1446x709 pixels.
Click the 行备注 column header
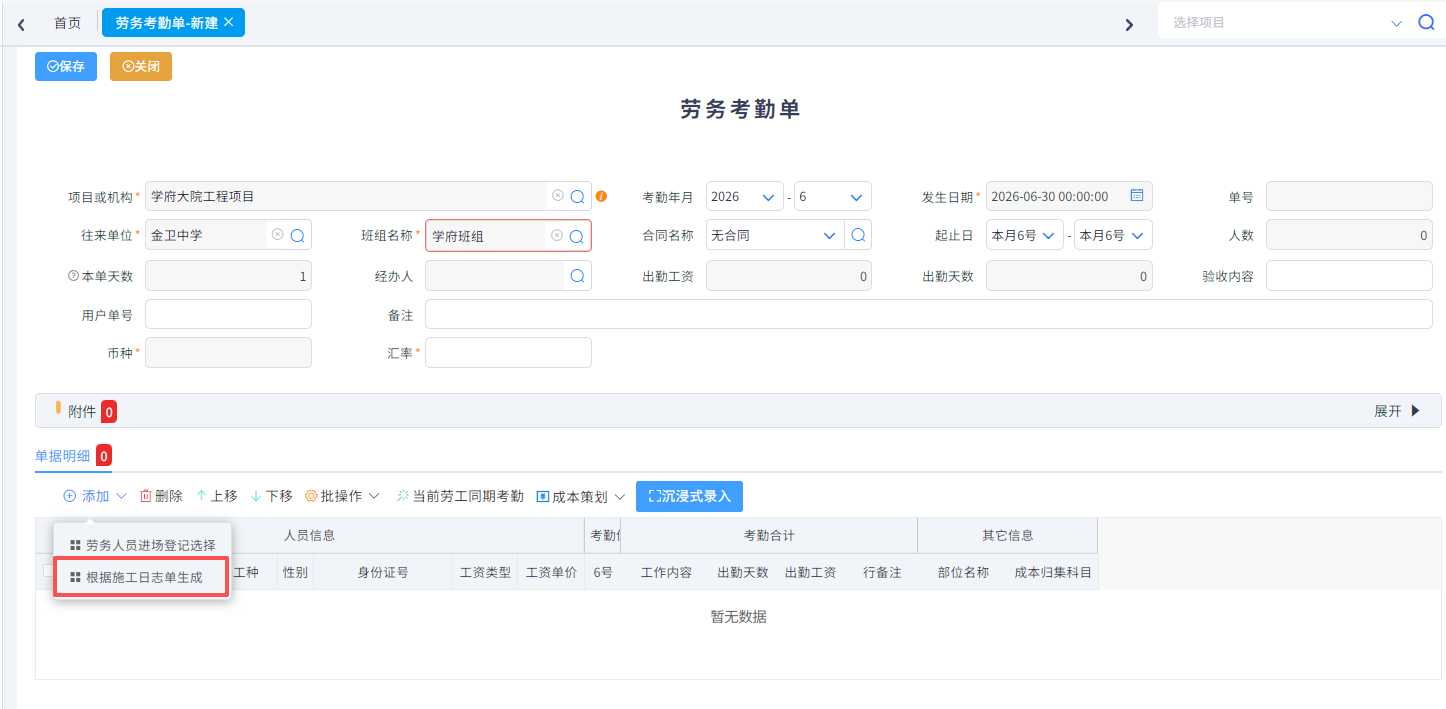pos(882,573)
